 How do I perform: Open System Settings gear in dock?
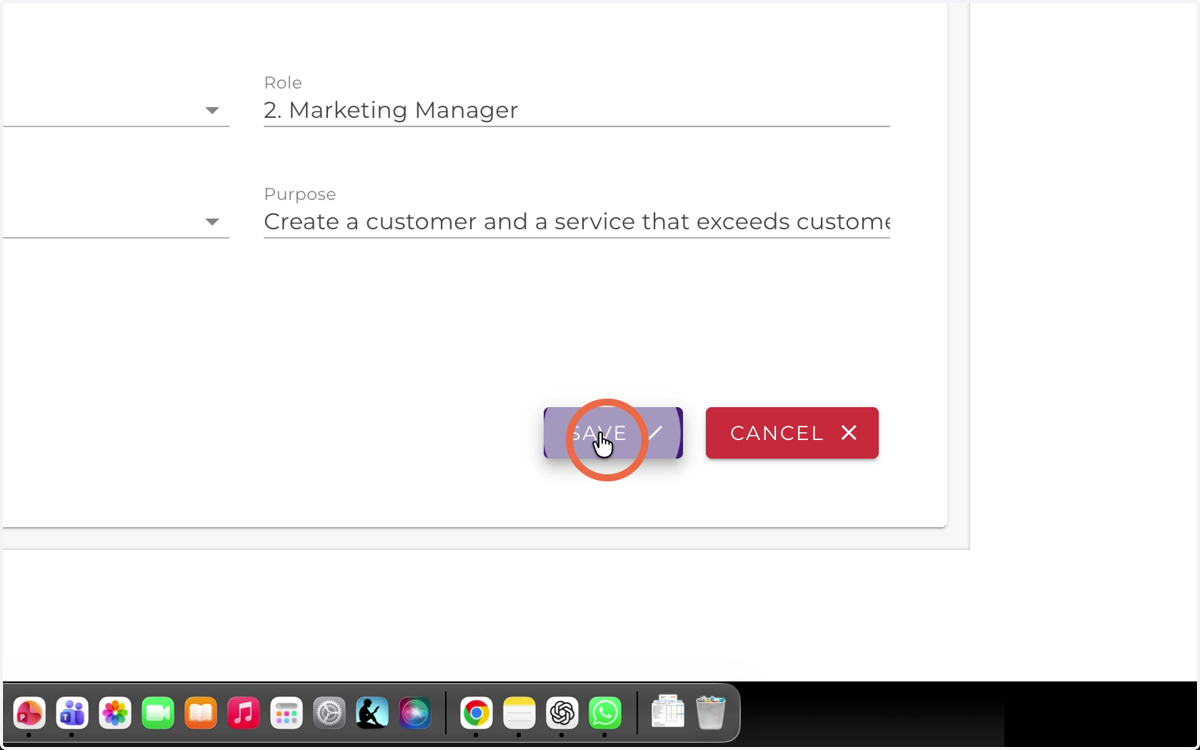[329, 713]
